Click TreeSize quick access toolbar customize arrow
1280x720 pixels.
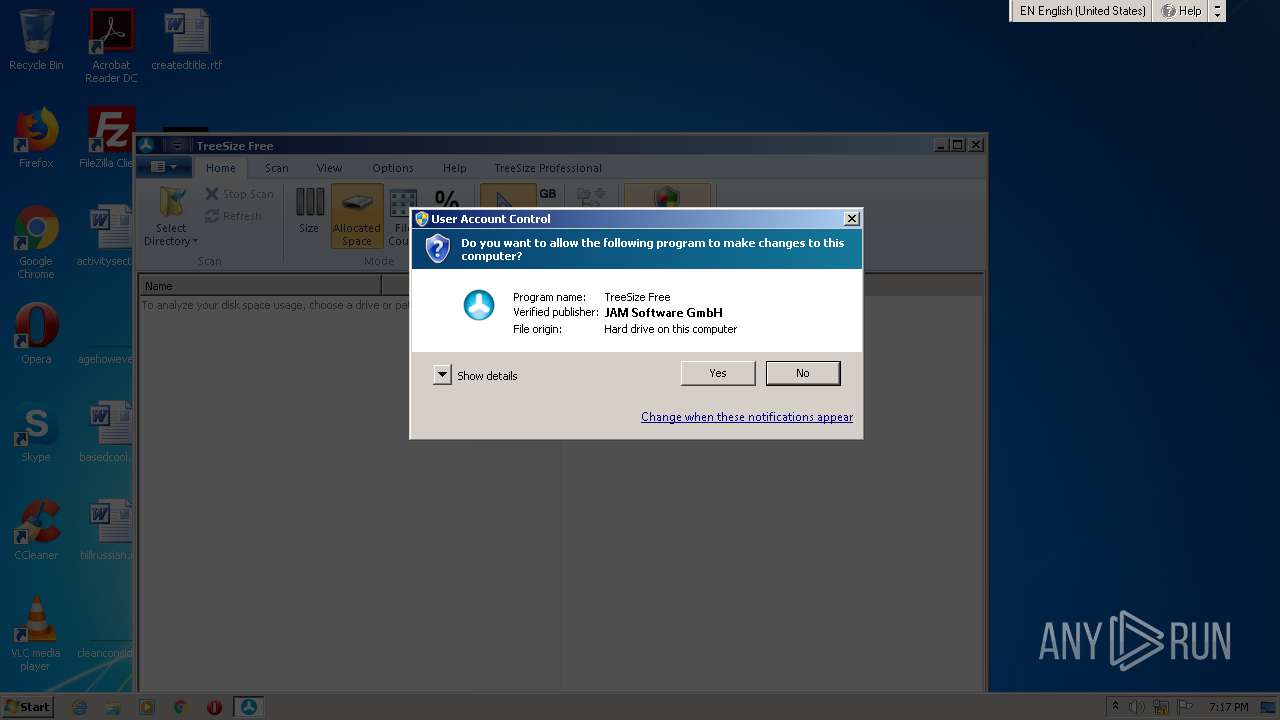[x=178, y=146]
